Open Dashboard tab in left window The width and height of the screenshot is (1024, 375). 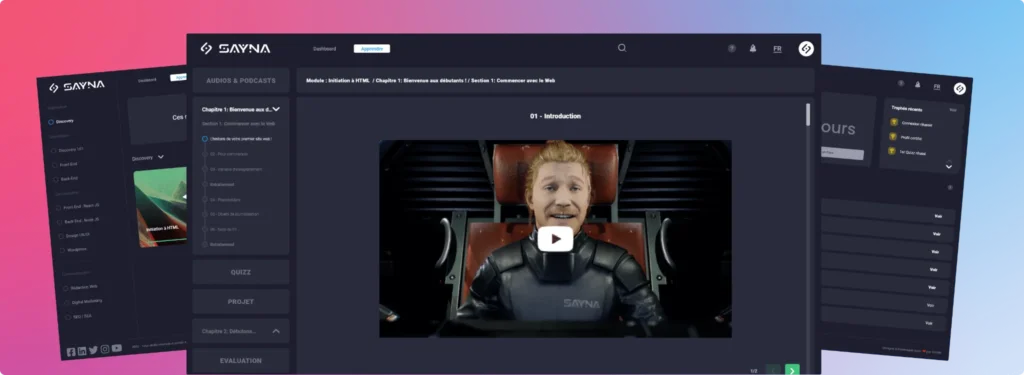click(x=147, y=80)
